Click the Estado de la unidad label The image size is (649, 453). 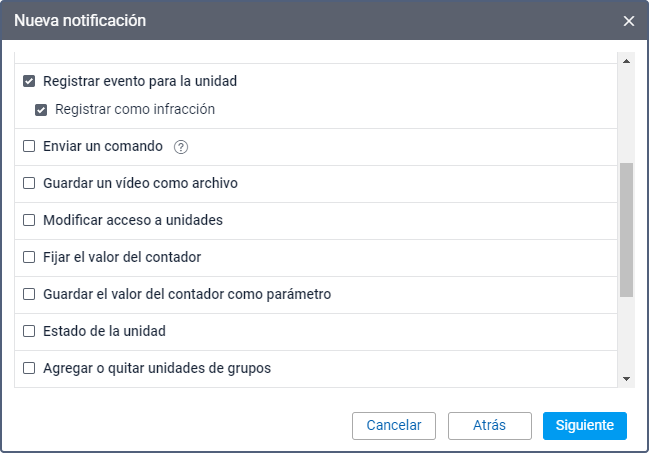[x=104, y=331]
